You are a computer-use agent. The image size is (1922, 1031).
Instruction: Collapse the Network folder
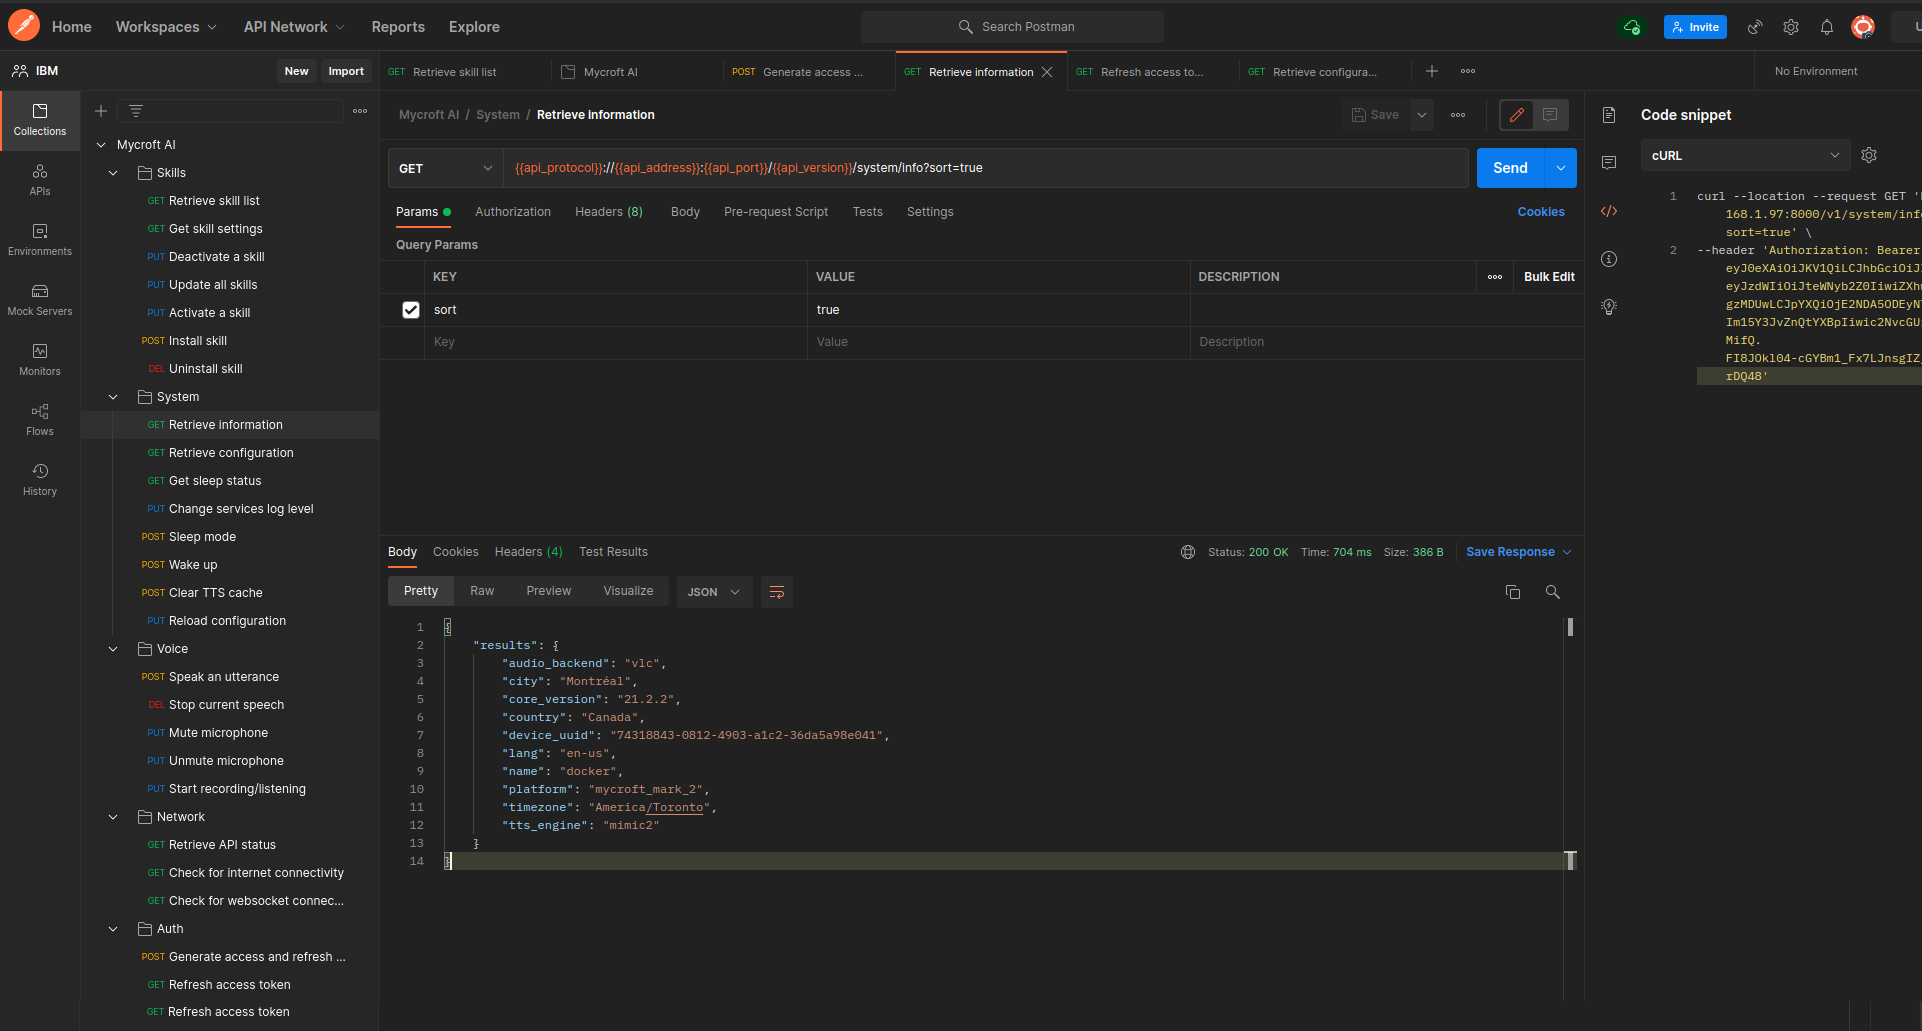pyautogui.click(x=113, y=817)
